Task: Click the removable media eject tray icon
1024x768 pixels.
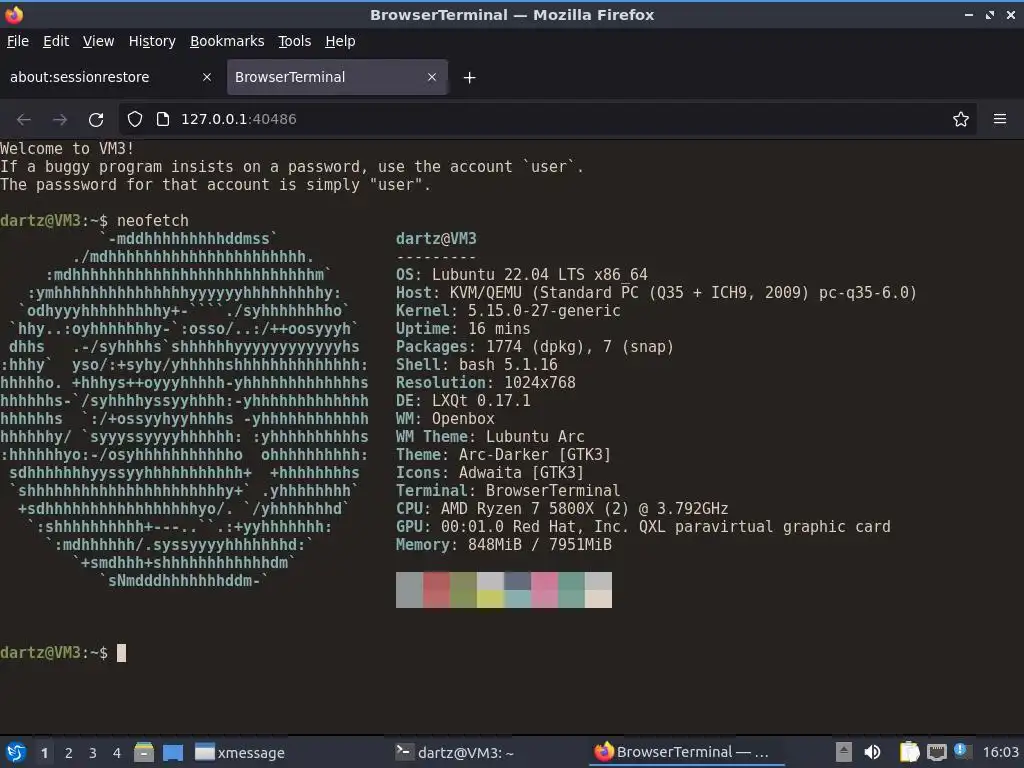Action: [x=844, y=752]
